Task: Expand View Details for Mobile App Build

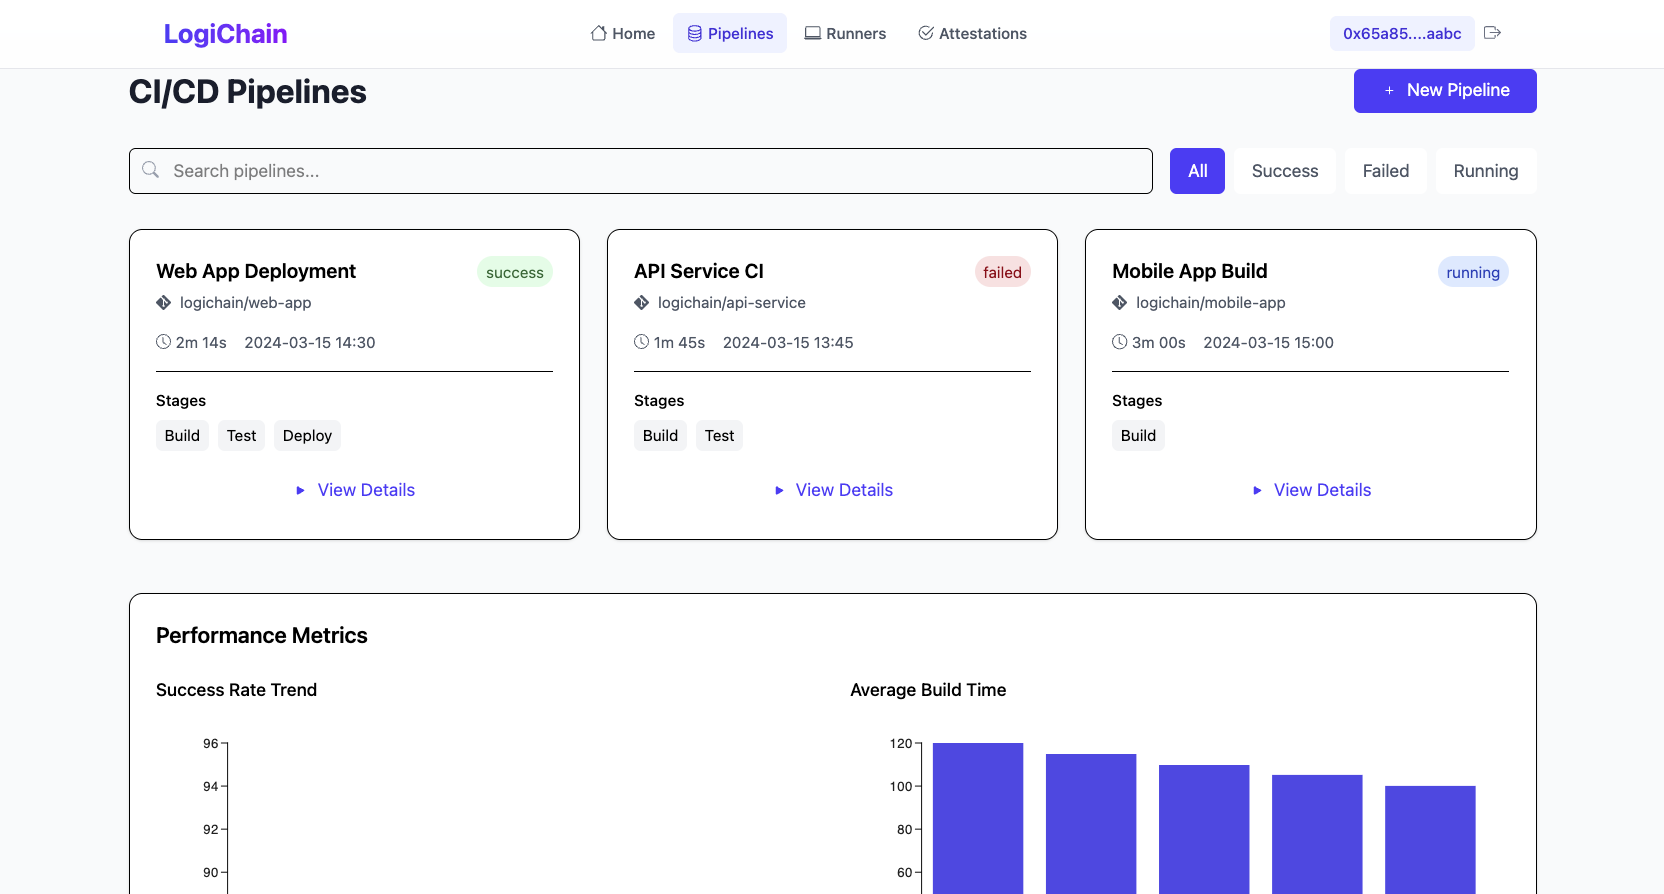Action: point(1311,490)
